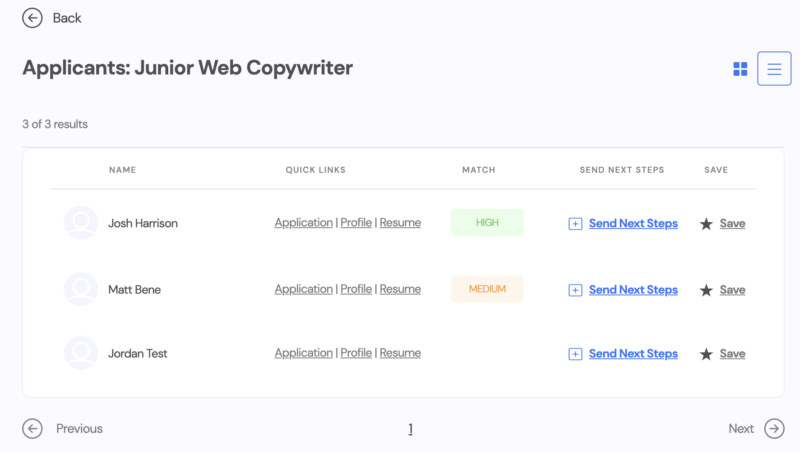Go to the Next page arrow
800x452 pixels.
coord(774,429)
